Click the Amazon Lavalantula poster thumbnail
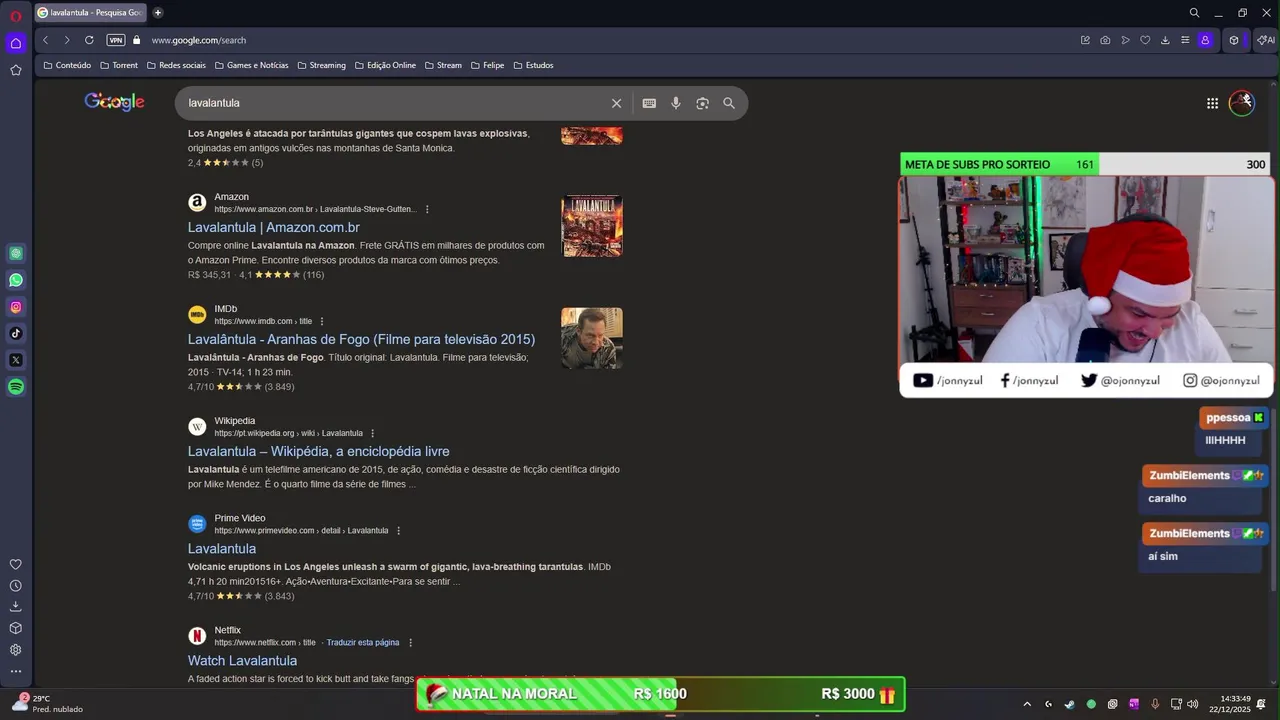Image resolution: width=1280 pixels, height=720 pixels. pos(592,226)
